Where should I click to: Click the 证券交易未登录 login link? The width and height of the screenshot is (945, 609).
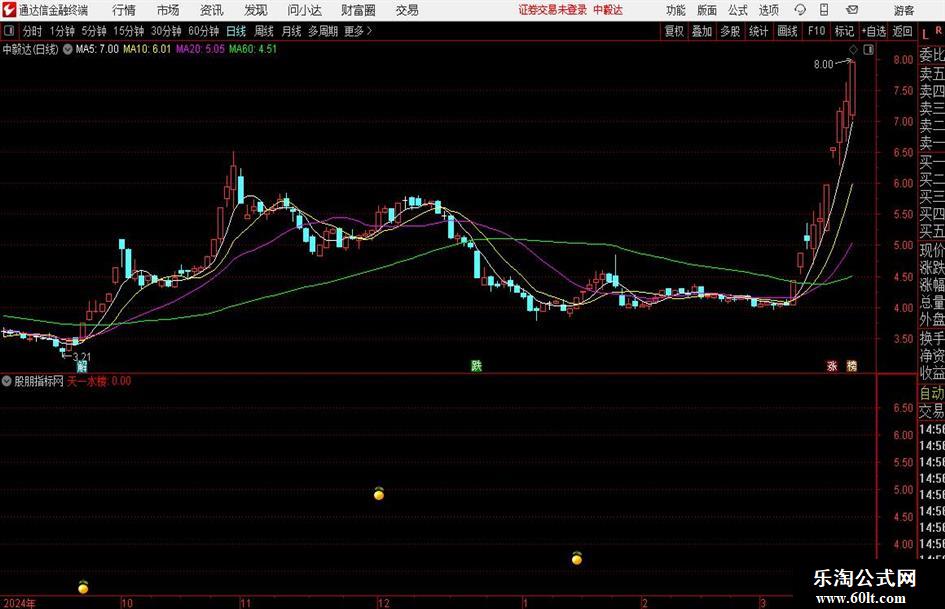[552, 10]
